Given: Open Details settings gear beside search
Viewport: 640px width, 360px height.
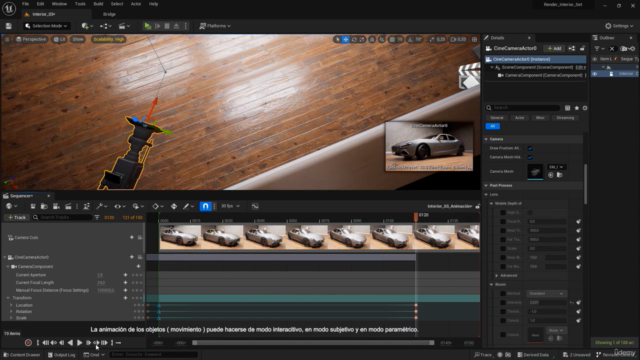Looking at the screenshot, I should point(585,108).
